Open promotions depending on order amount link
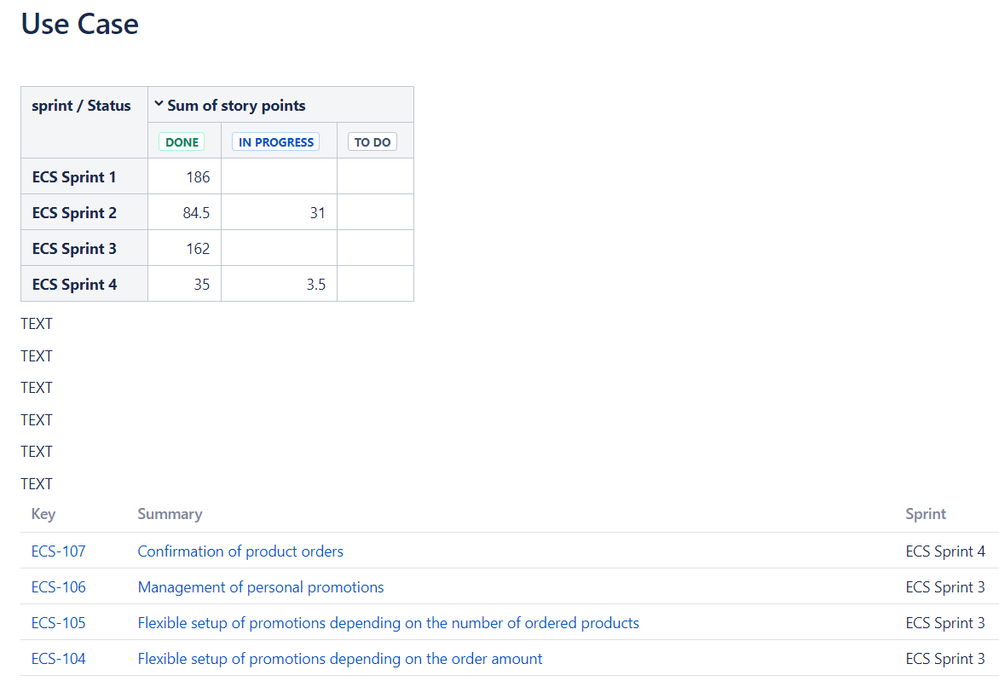Screen dimensions: 999x681 pos(340,659)
